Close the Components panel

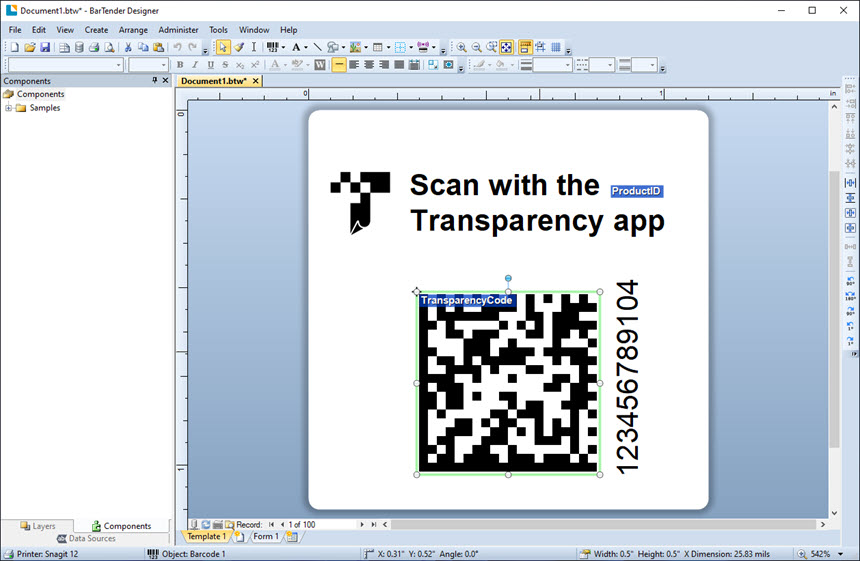(165, 81)
